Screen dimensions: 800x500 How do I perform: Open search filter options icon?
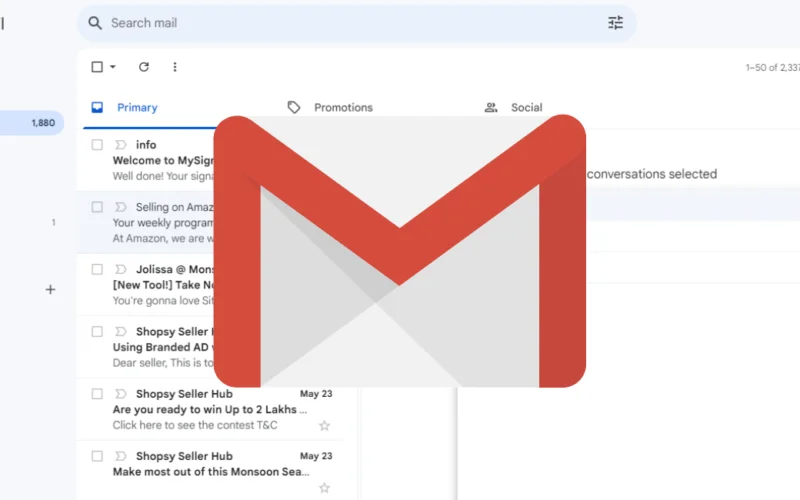pyautogui.click(x=615, y=23)
